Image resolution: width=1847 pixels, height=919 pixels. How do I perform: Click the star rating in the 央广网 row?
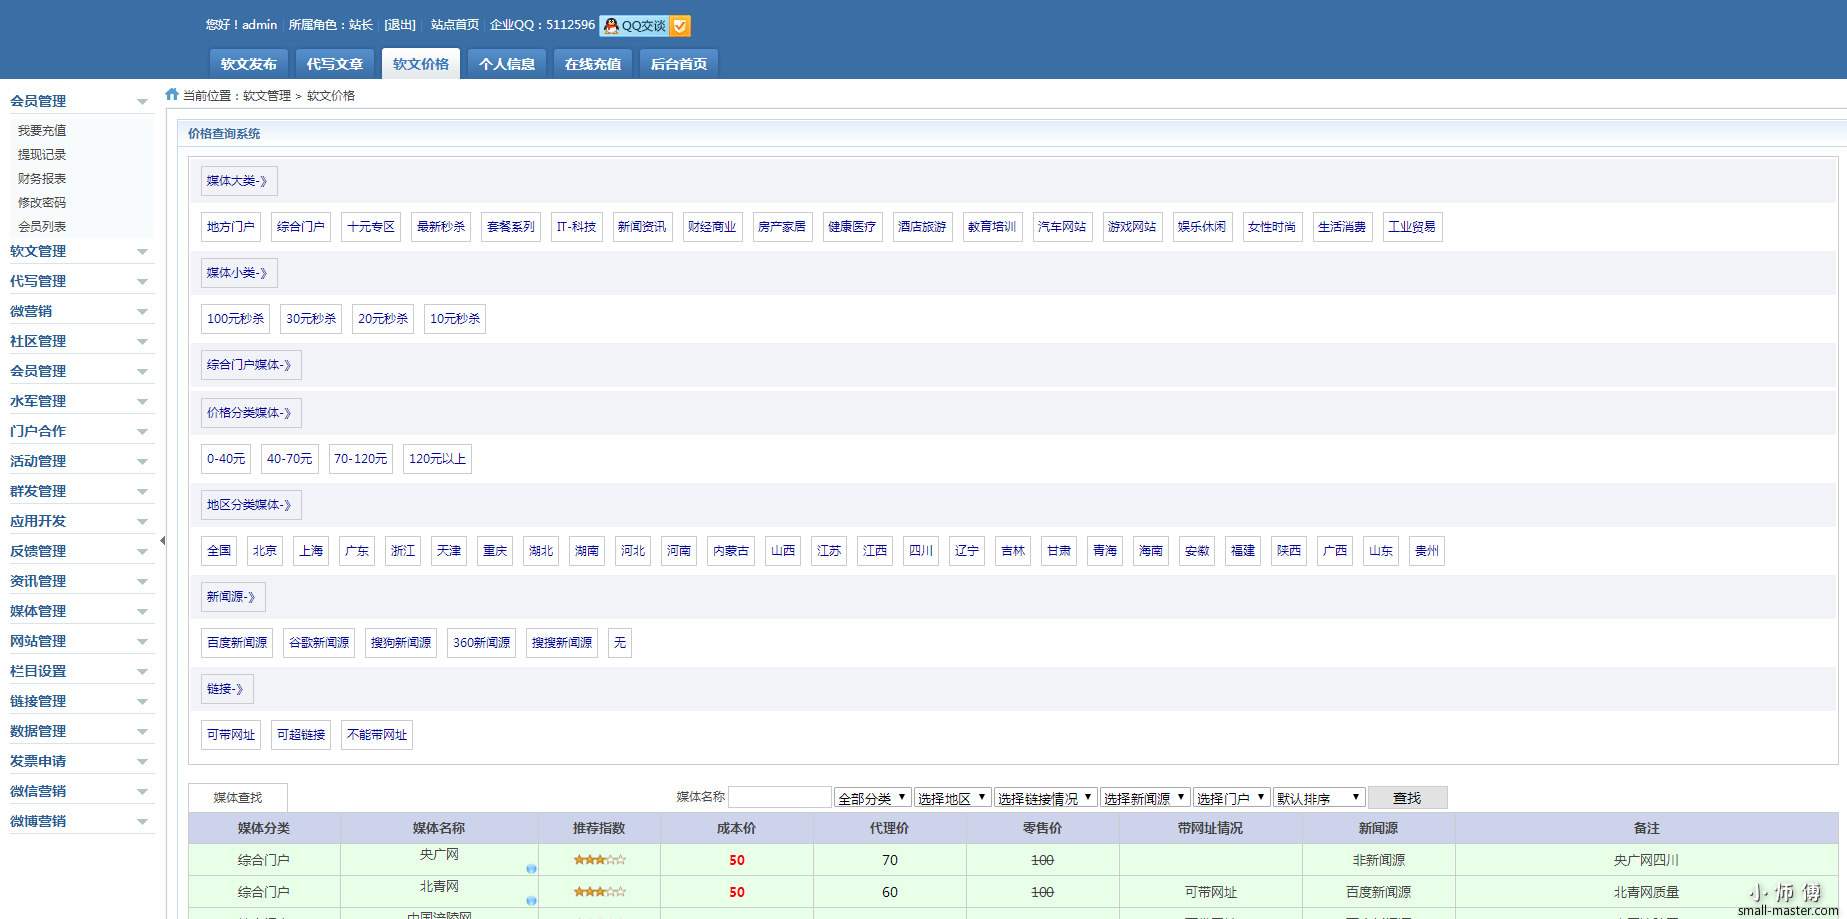(x=599, y=860)
